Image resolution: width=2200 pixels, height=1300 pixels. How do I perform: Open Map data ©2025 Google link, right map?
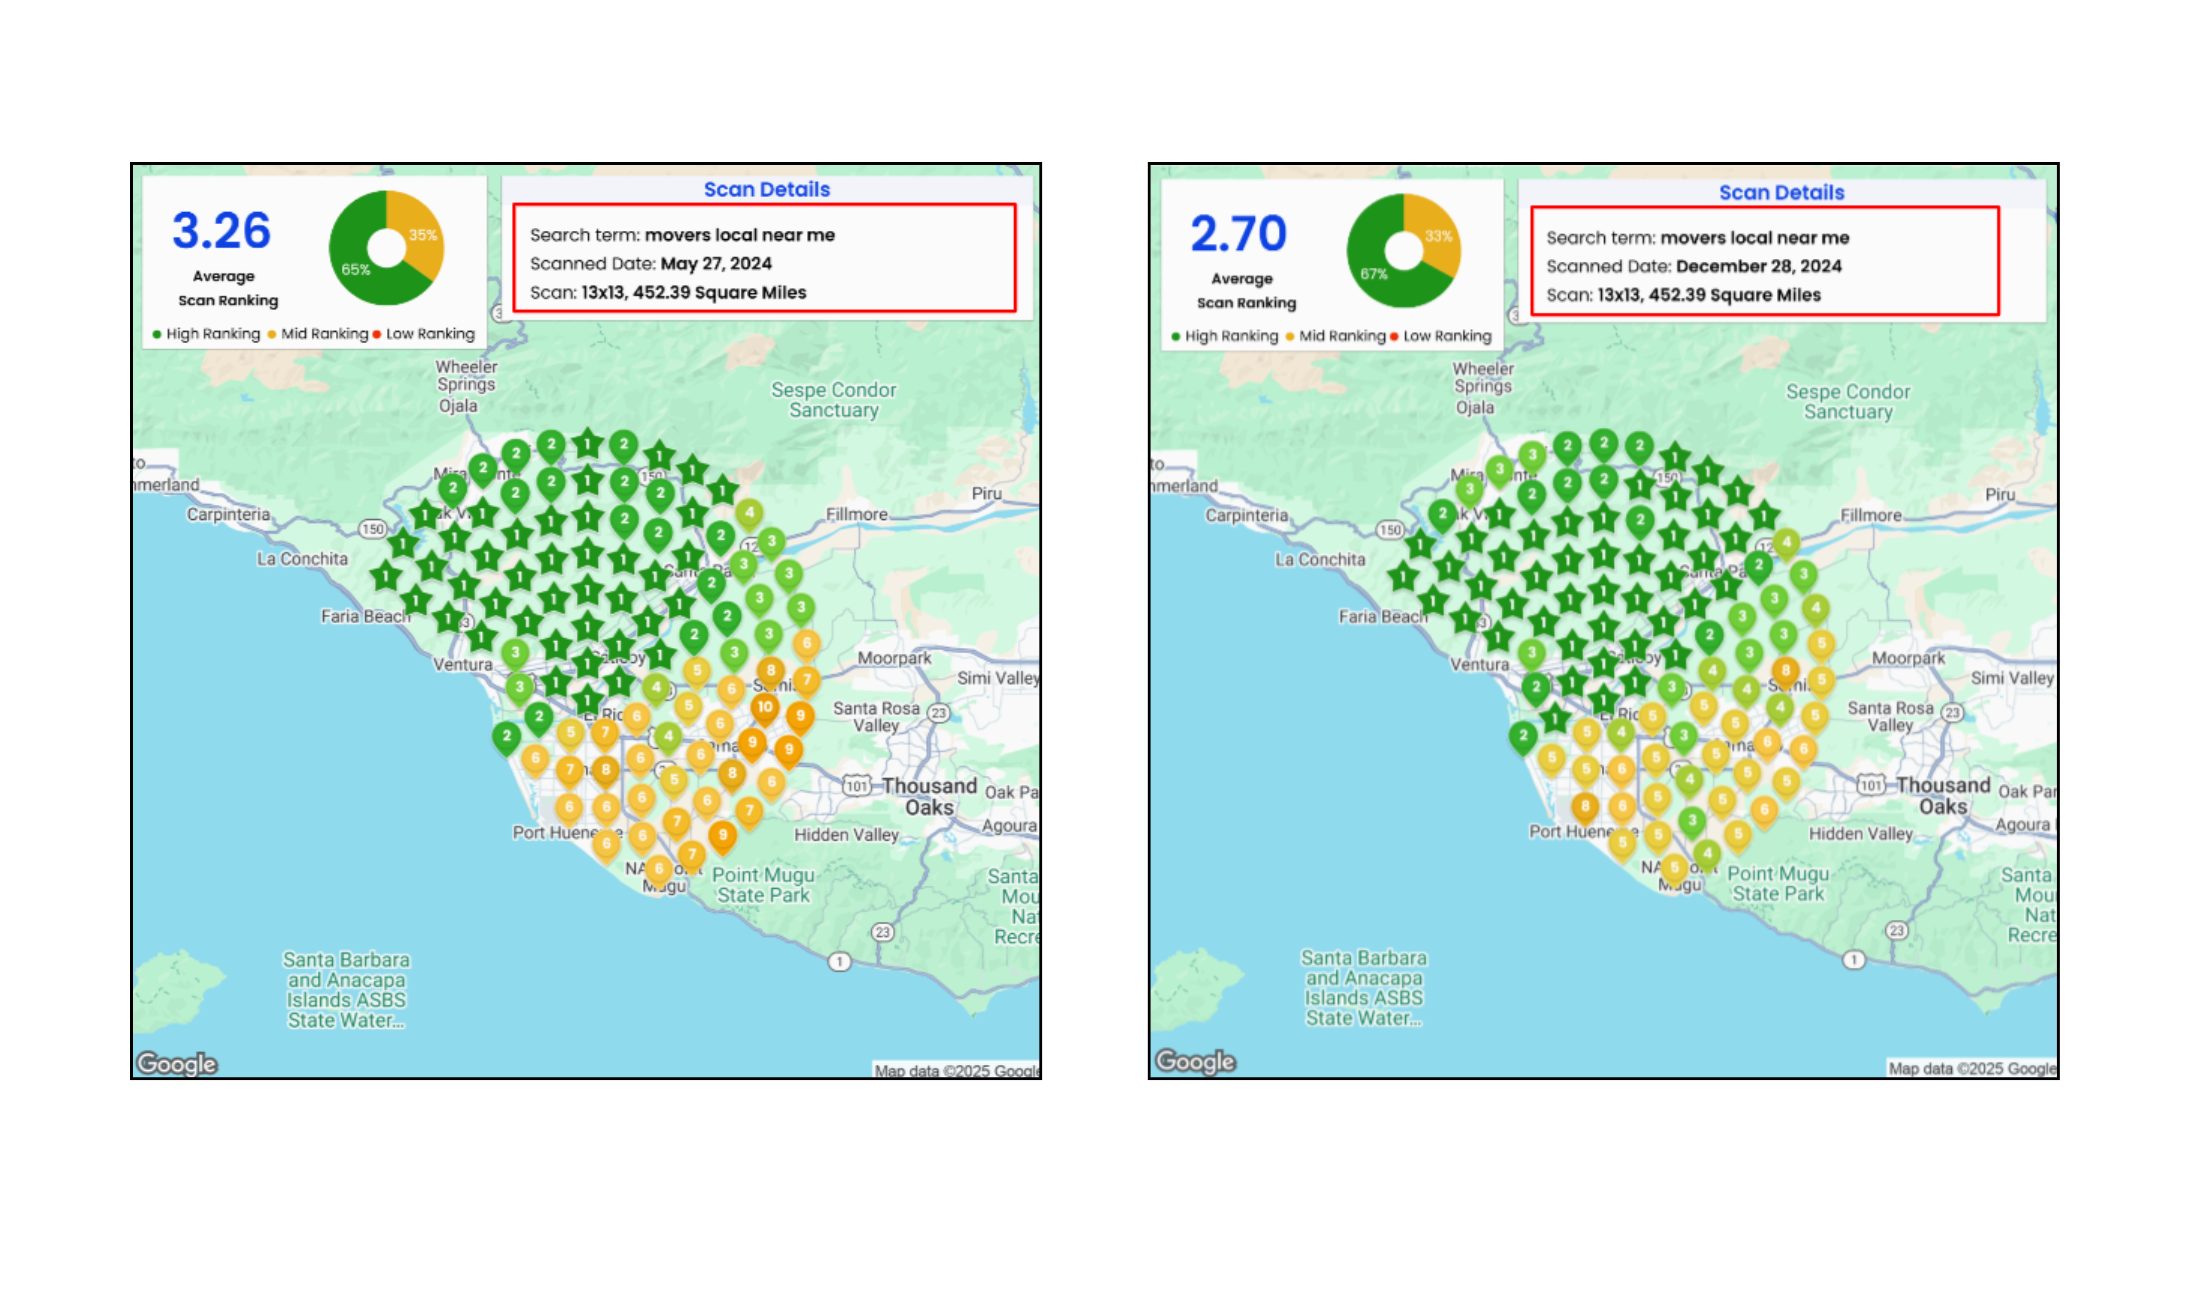pyautogui.click(x=1971, y=1068)
